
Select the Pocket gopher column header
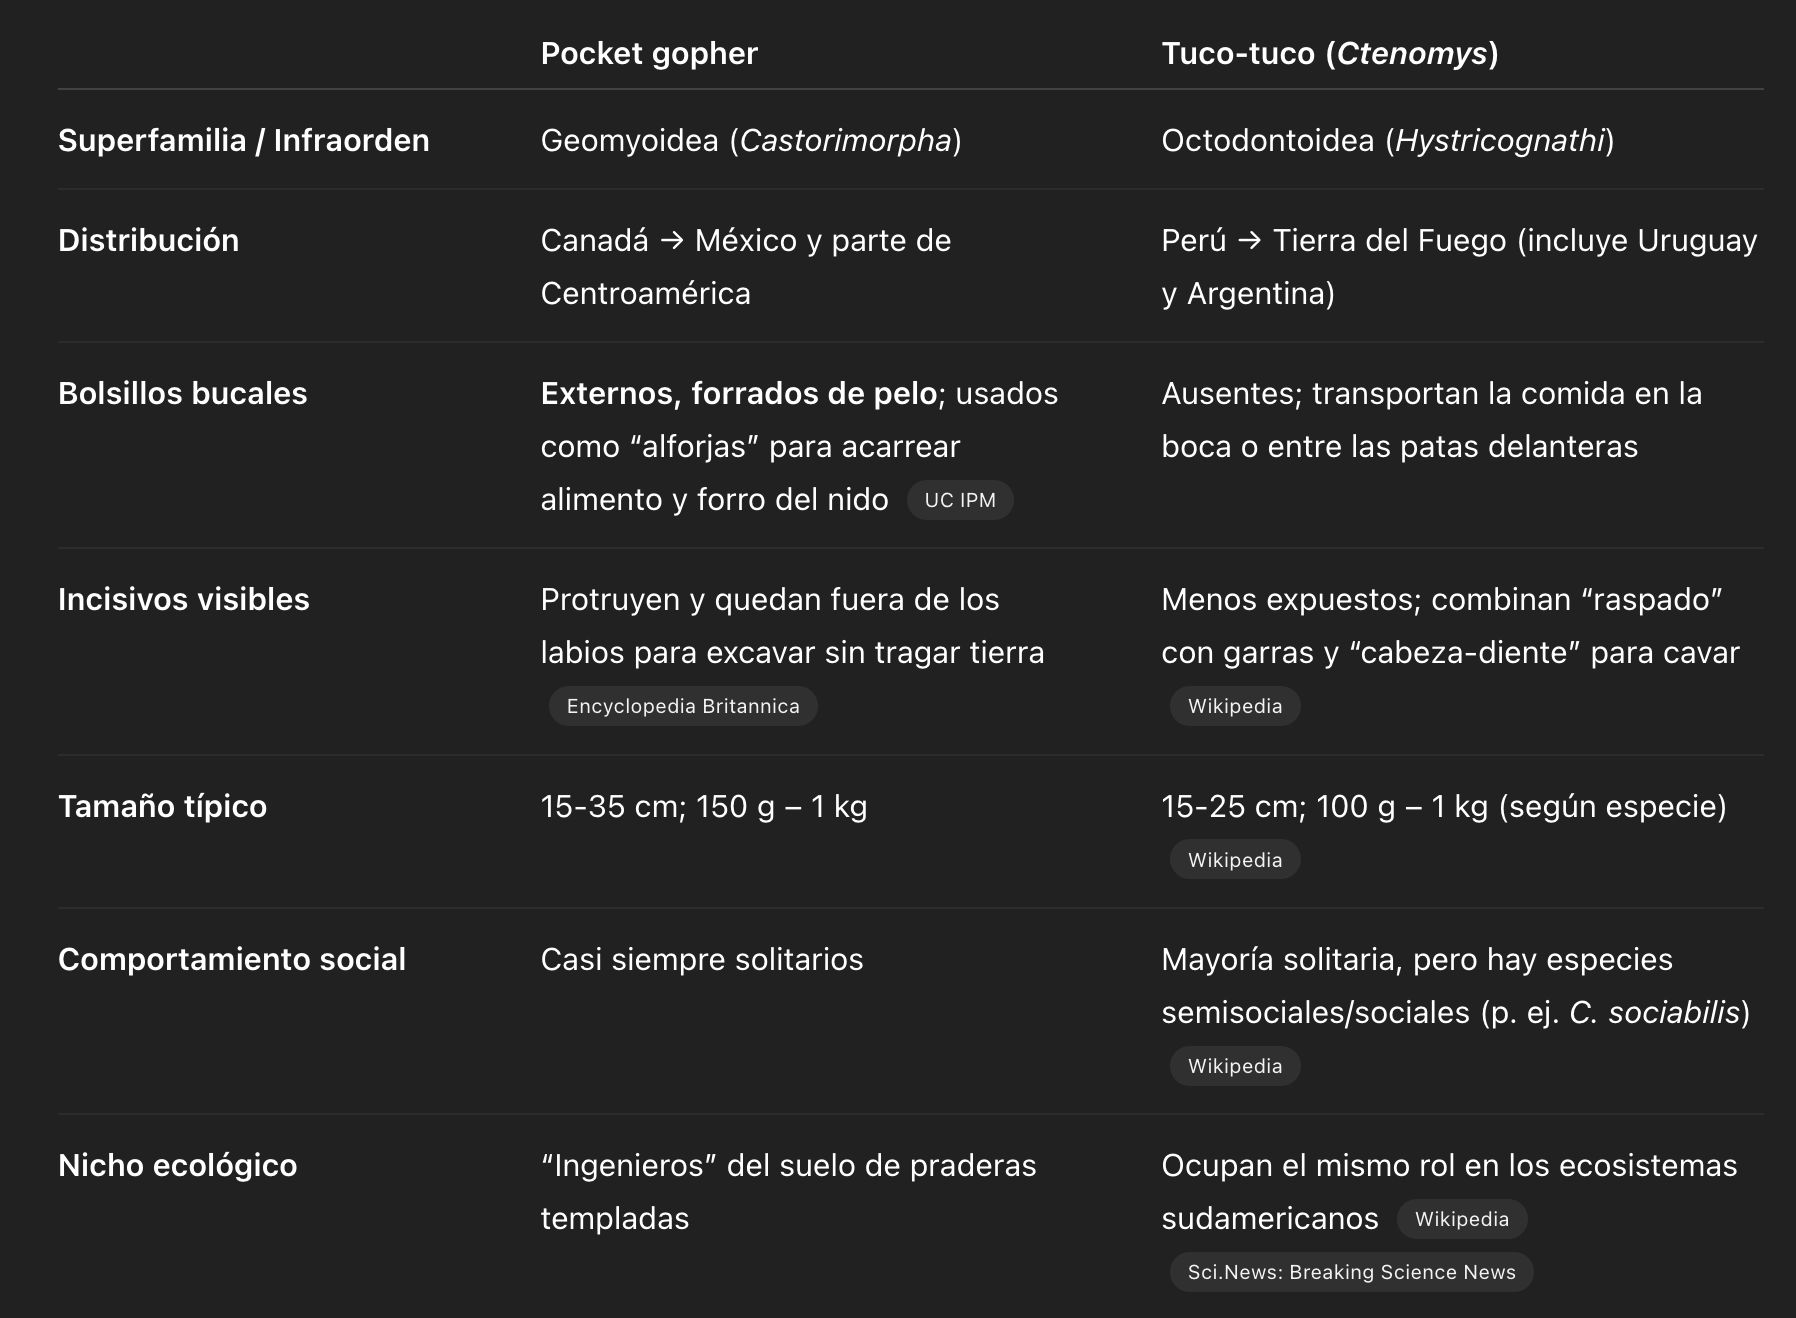649,53
